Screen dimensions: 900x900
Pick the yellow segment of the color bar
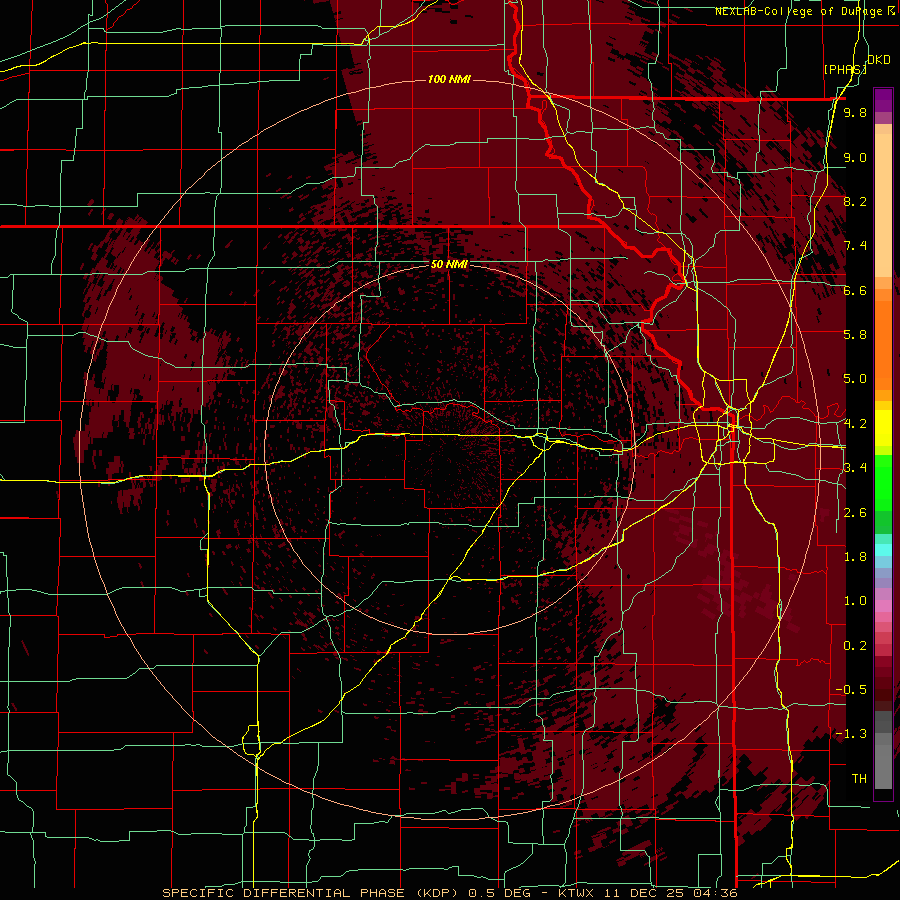(x=883, y=428)
